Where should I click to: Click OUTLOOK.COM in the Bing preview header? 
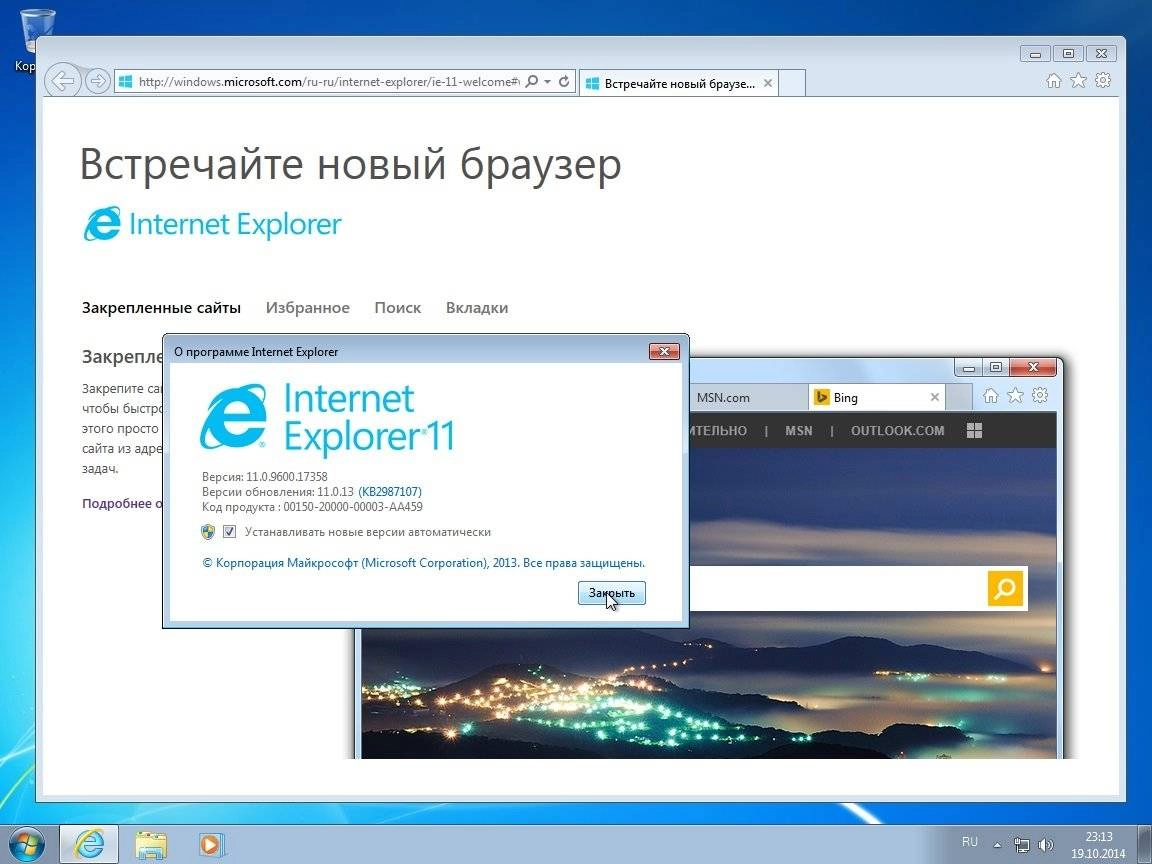pos(897,431)
